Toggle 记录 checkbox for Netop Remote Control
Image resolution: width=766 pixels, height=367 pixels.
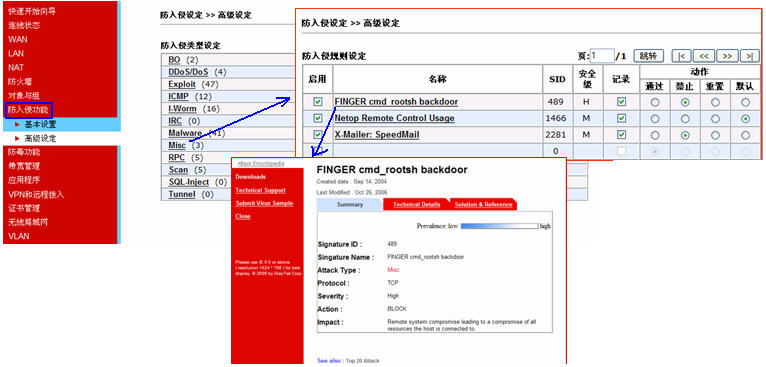point(621,118)
